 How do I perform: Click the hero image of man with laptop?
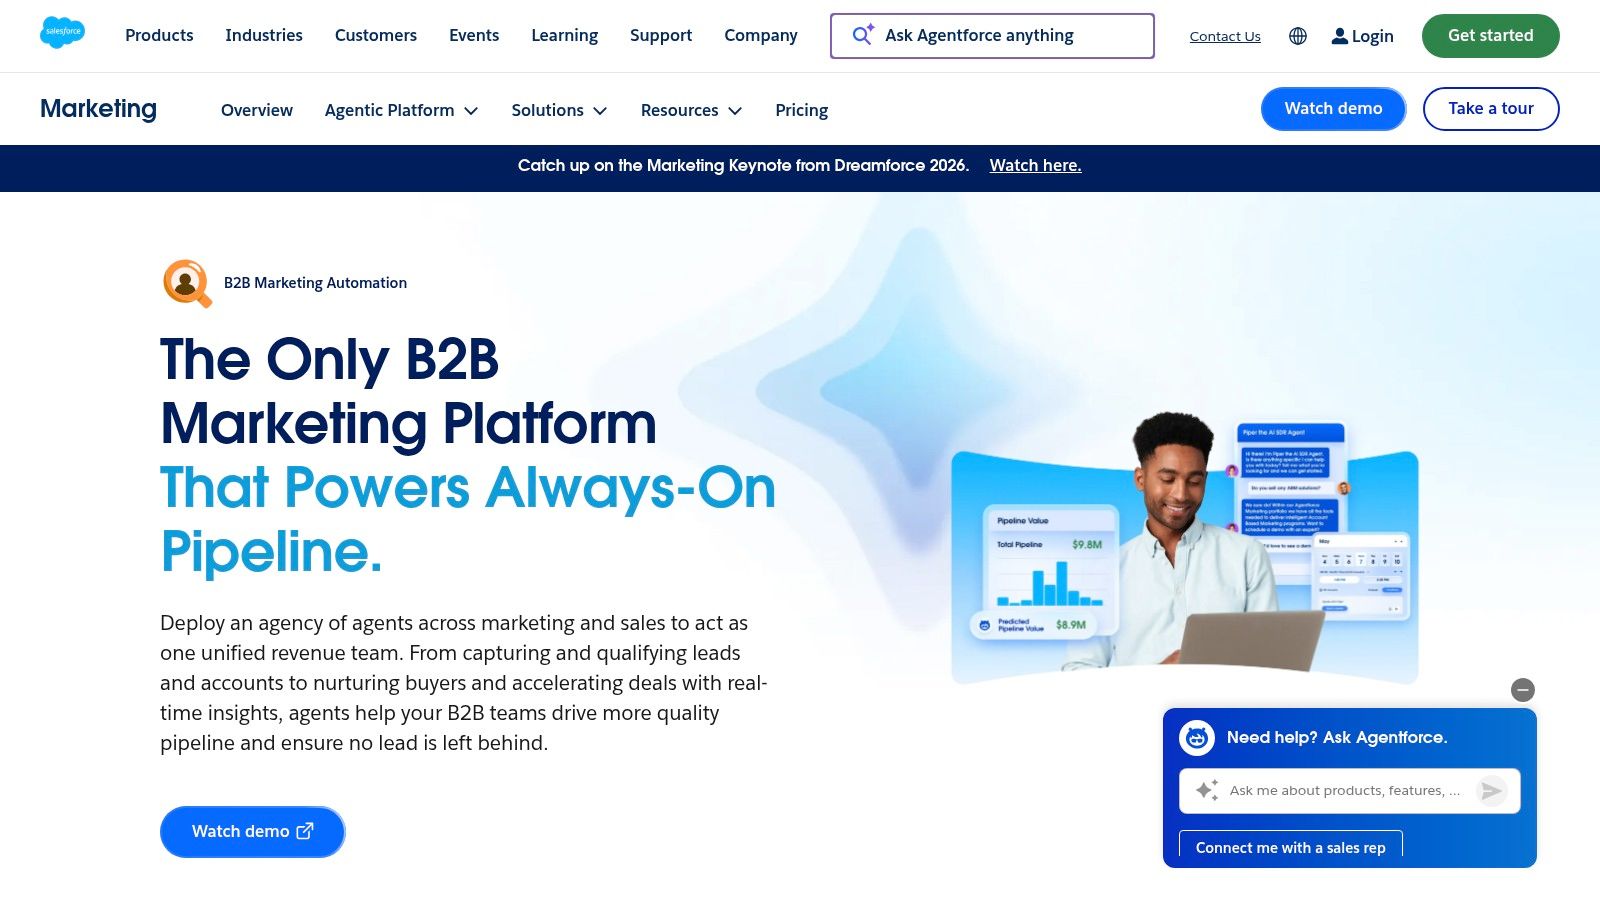pyautogui.click(x=1184, y=547)
